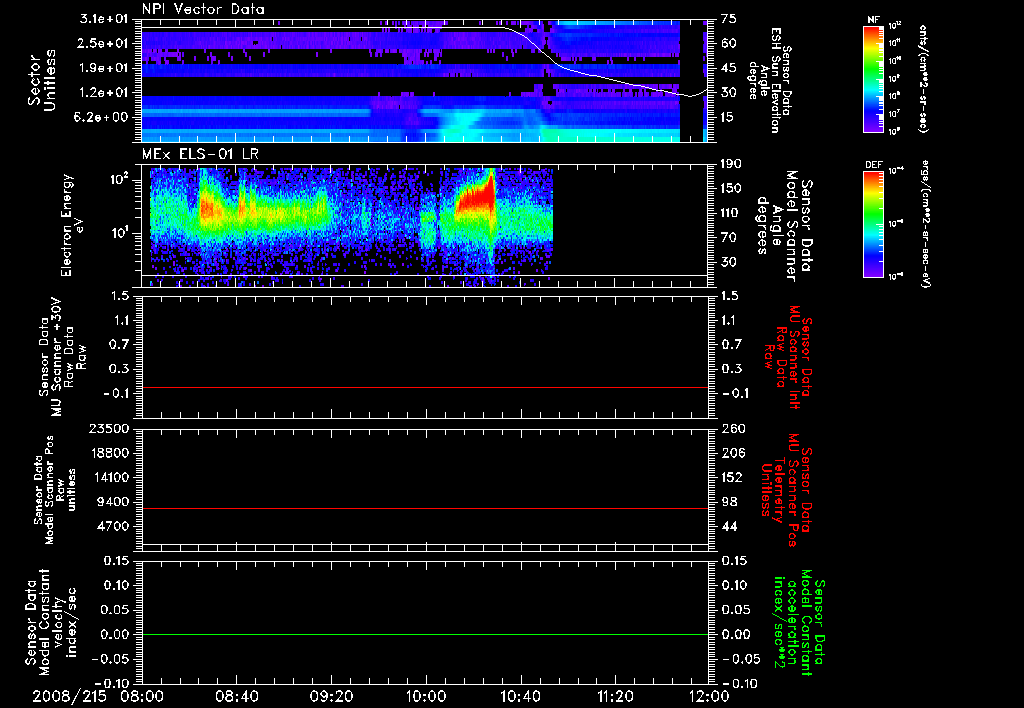Click the "ESH Sun Elevation Angle" axis label
This screenshot has width=1024, height=708.
point(769,80)
